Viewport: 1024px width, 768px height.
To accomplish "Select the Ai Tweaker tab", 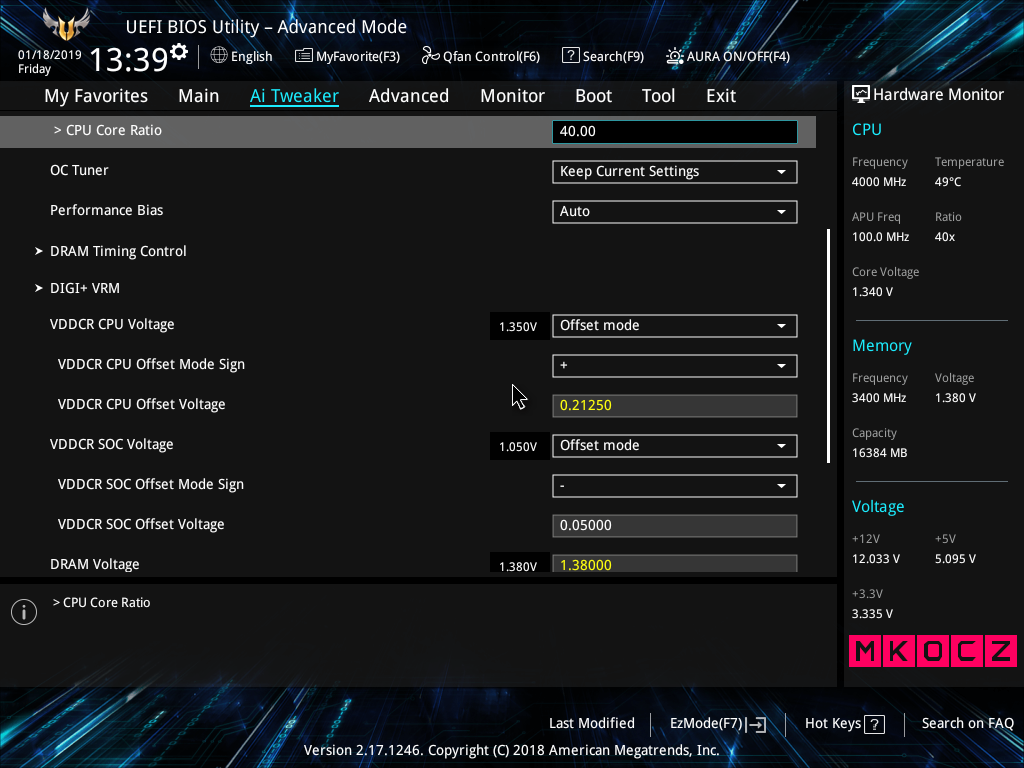I will coord(294,96).
